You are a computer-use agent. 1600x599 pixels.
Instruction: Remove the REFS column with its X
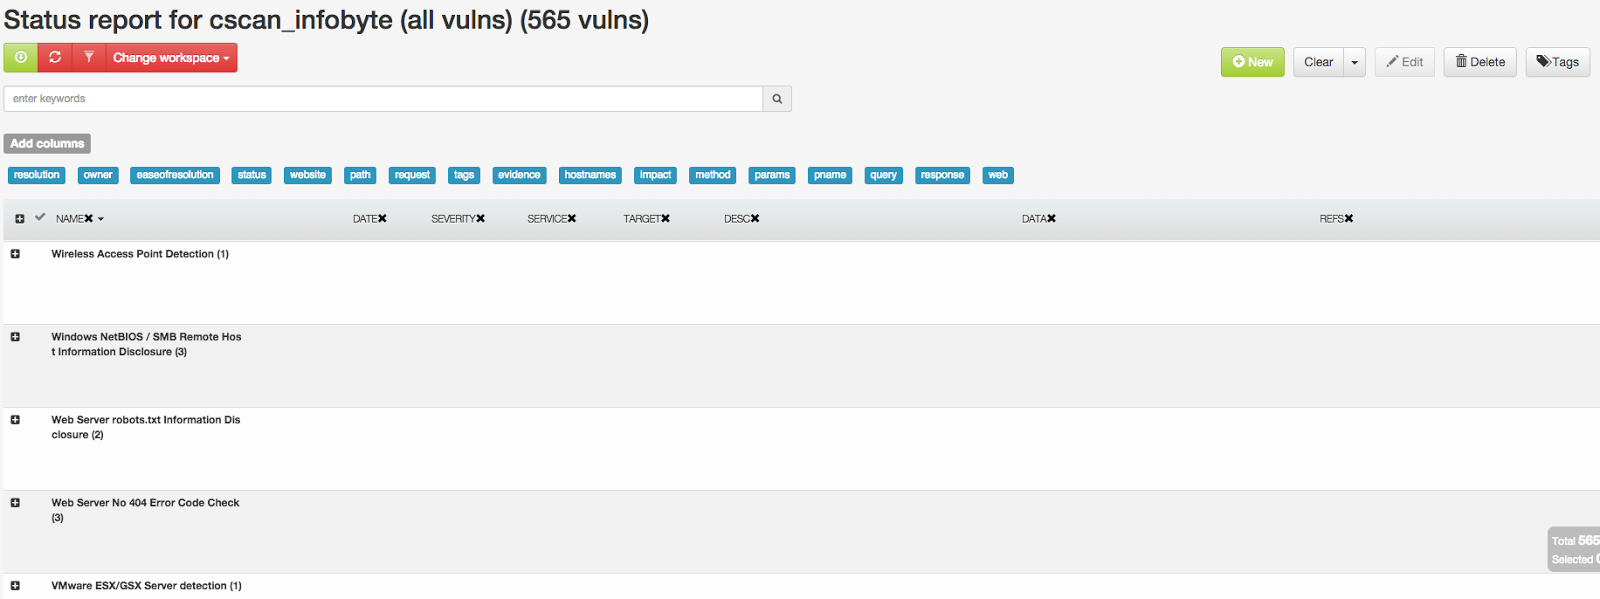point(1349,219)
